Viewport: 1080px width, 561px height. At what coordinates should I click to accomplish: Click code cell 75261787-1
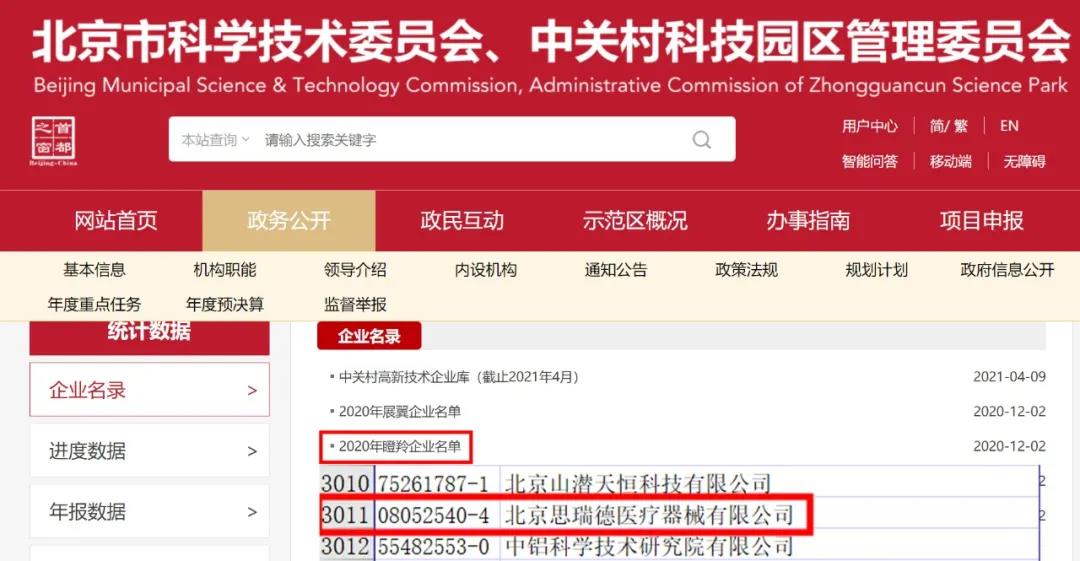(434, 483)
